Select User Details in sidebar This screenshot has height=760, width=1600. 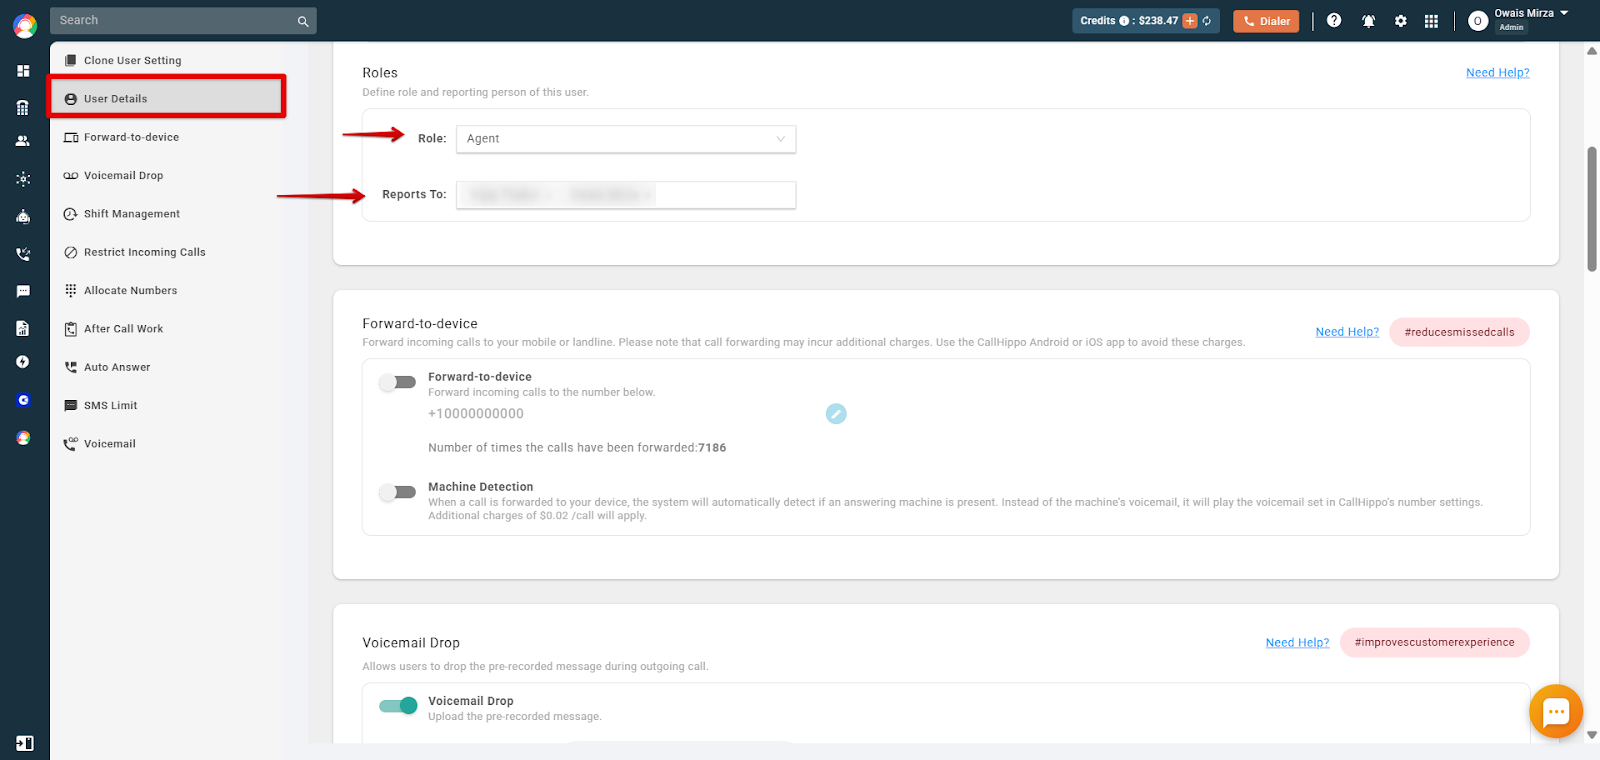coord(168,98)
